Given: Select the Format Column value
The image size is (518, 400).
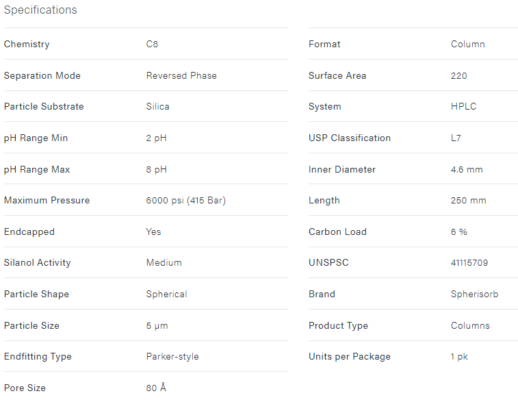Looking at the screenshot, I should pyautogui.click(x=468, y=44).
